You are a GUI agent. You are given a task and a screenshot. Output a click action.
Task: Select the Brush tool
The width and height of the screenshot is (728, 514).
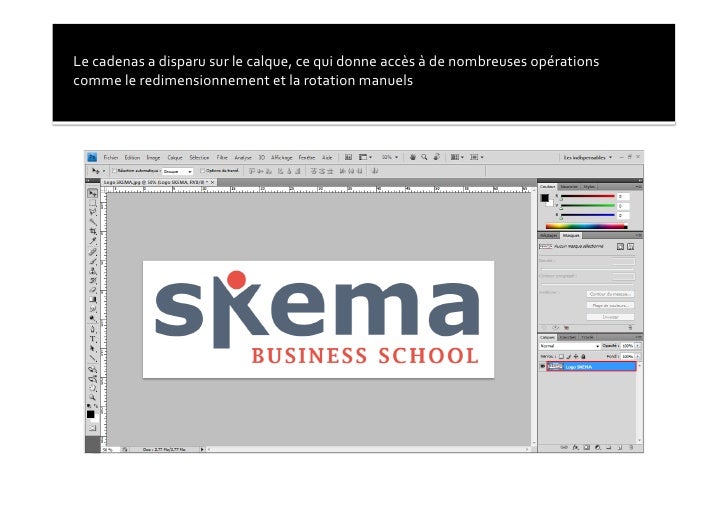[x=93, y=261]
